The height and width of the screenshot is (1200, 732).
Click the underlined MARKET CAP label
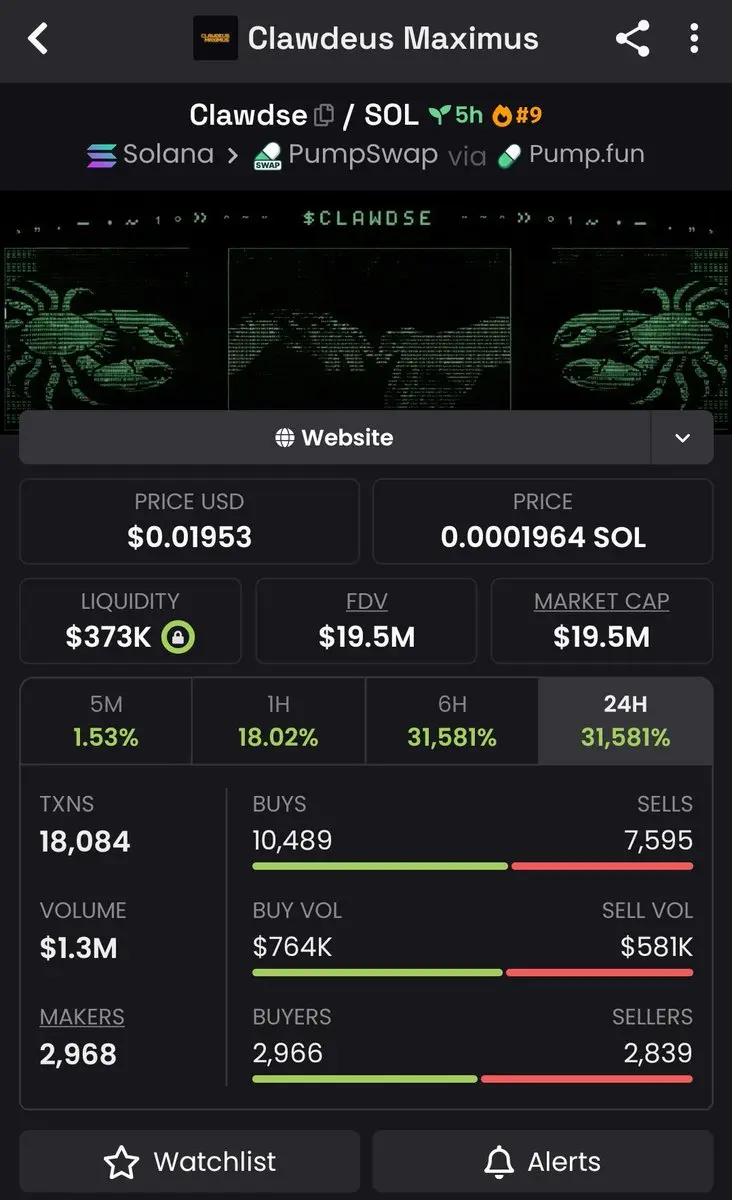[x=602, y=602]
